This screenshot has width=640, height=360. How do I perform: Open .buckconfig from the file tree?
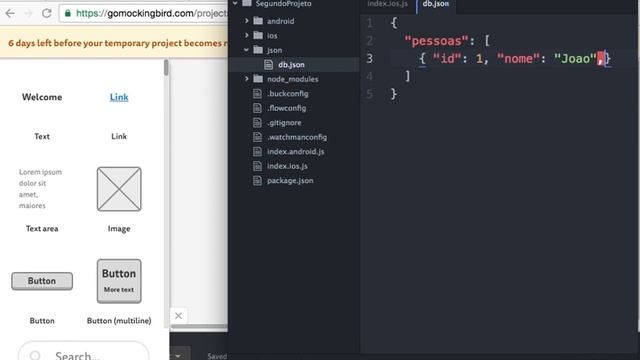click(x=288, y=93)
